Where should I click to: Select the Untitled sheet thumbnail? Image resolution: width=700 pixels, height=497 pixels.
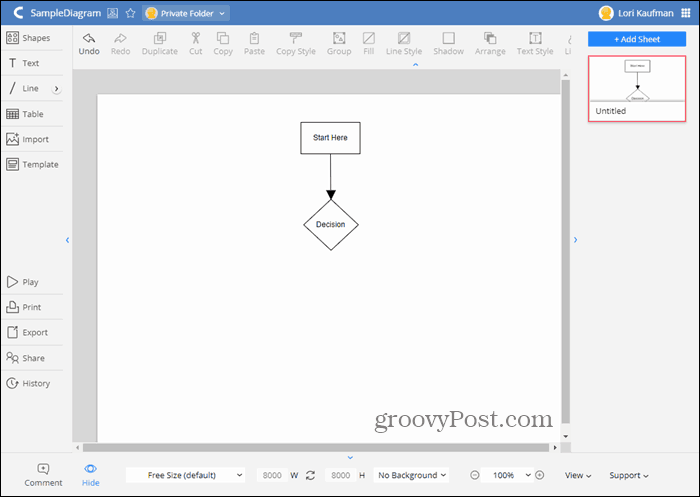pyautogui.click(x=637, y=88)
